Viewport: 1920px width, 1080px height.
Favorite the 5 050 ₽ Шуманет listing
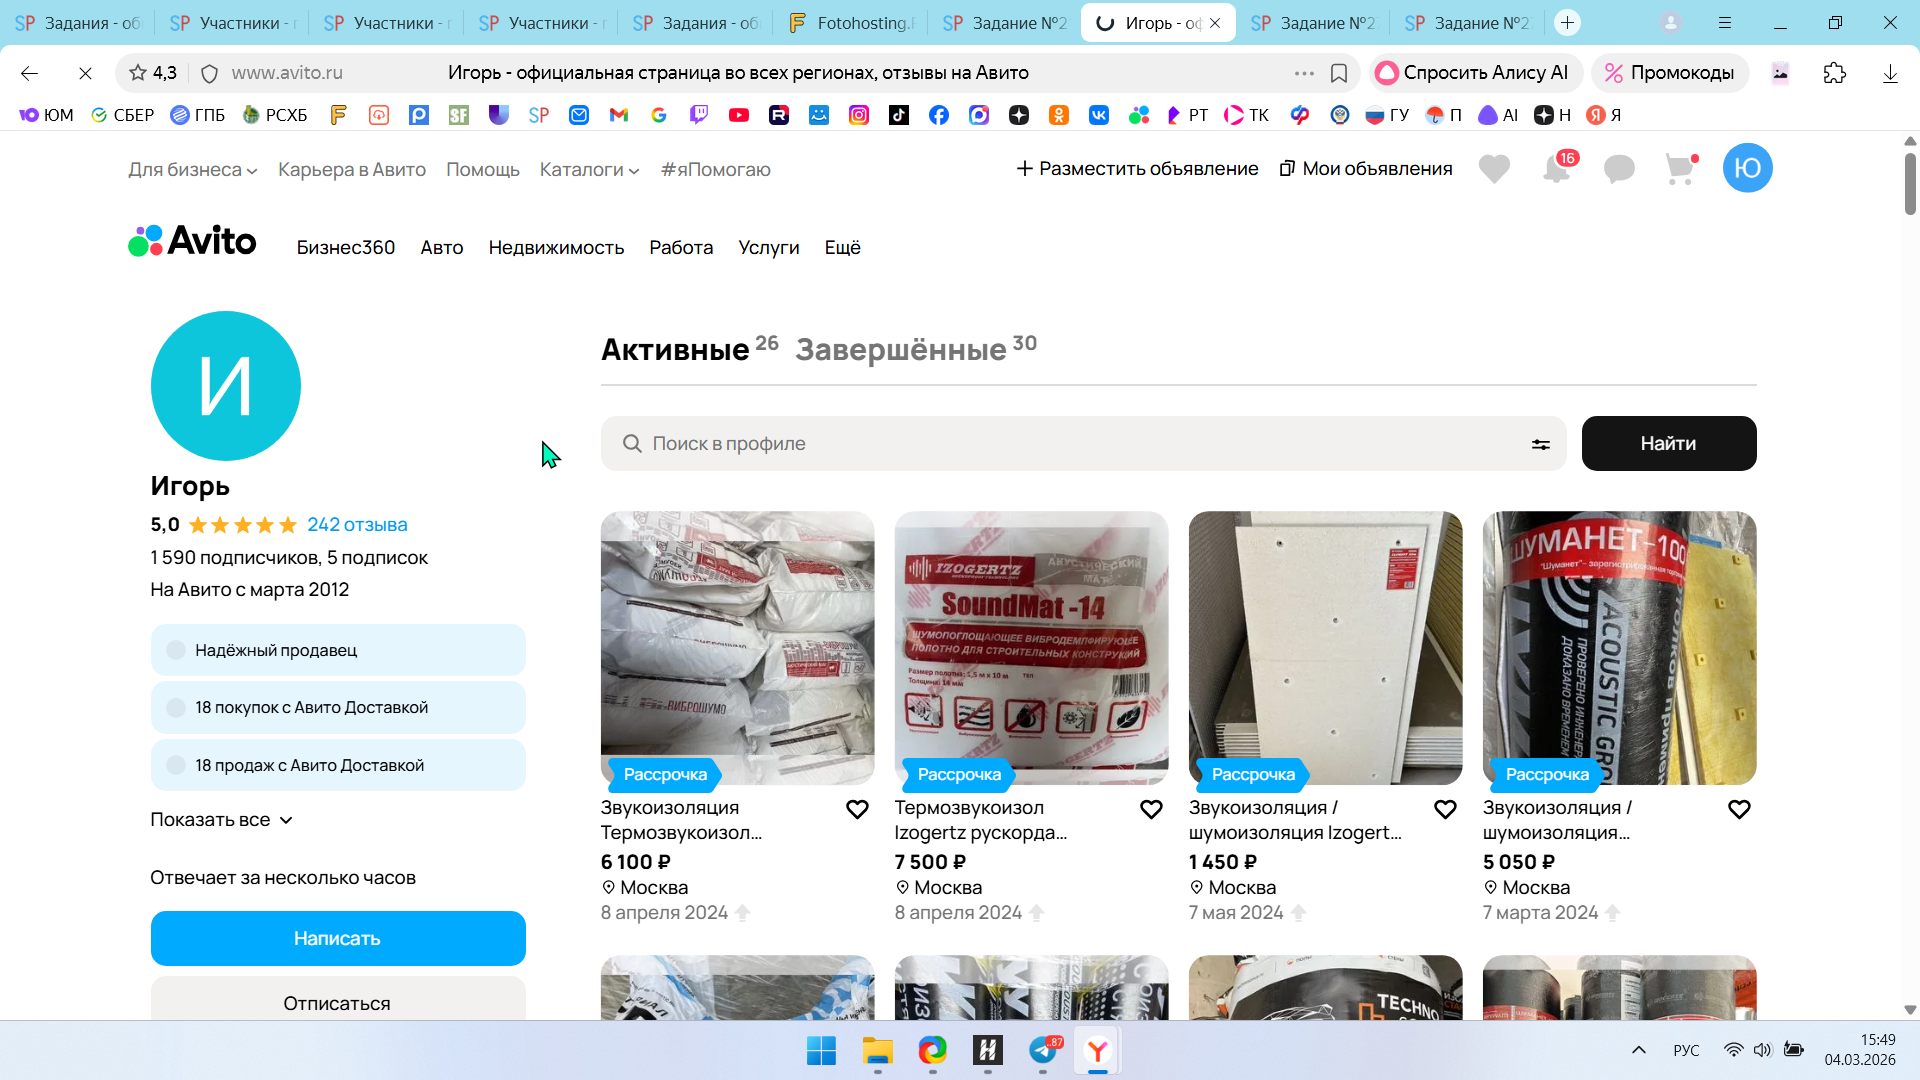[x=1739, y=809]
